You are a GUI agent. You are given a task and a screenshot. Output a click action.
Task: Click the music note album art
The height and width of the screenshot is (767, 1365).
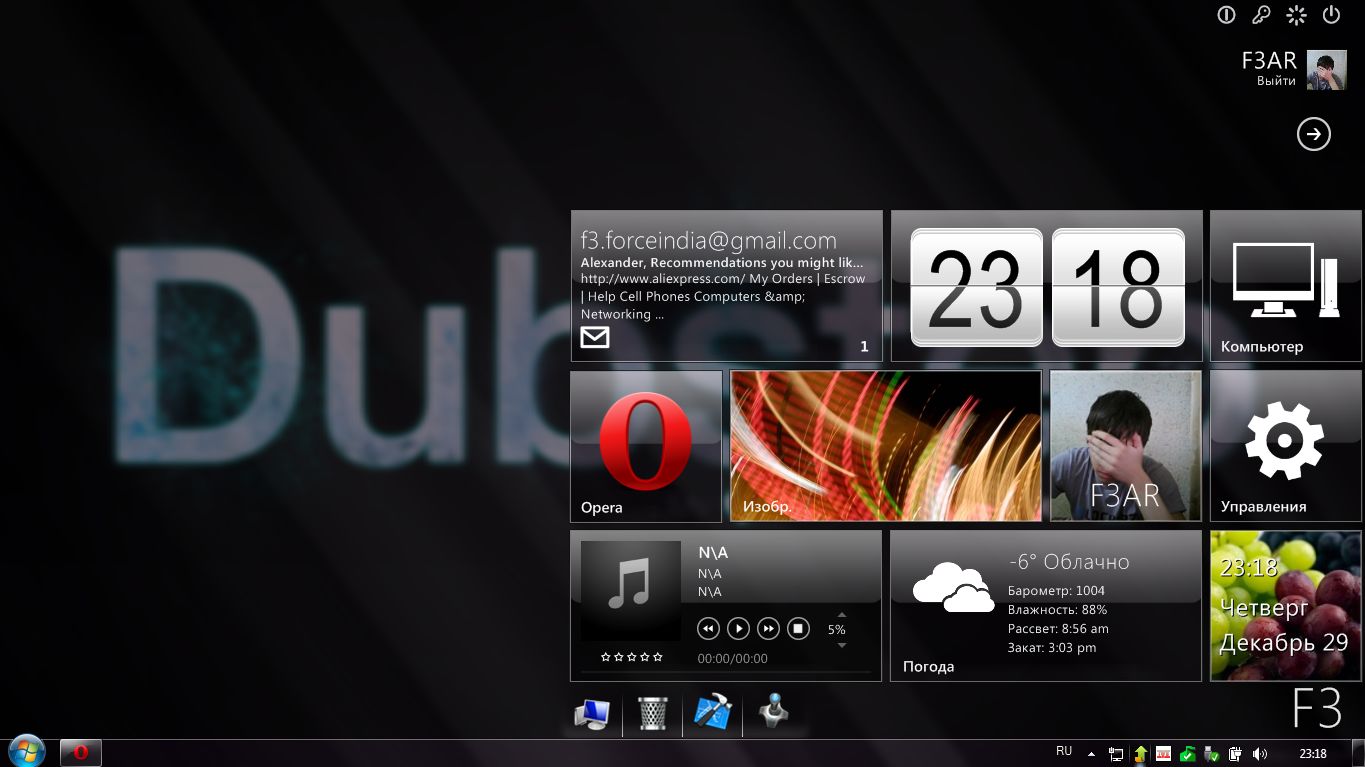point(631,591)
